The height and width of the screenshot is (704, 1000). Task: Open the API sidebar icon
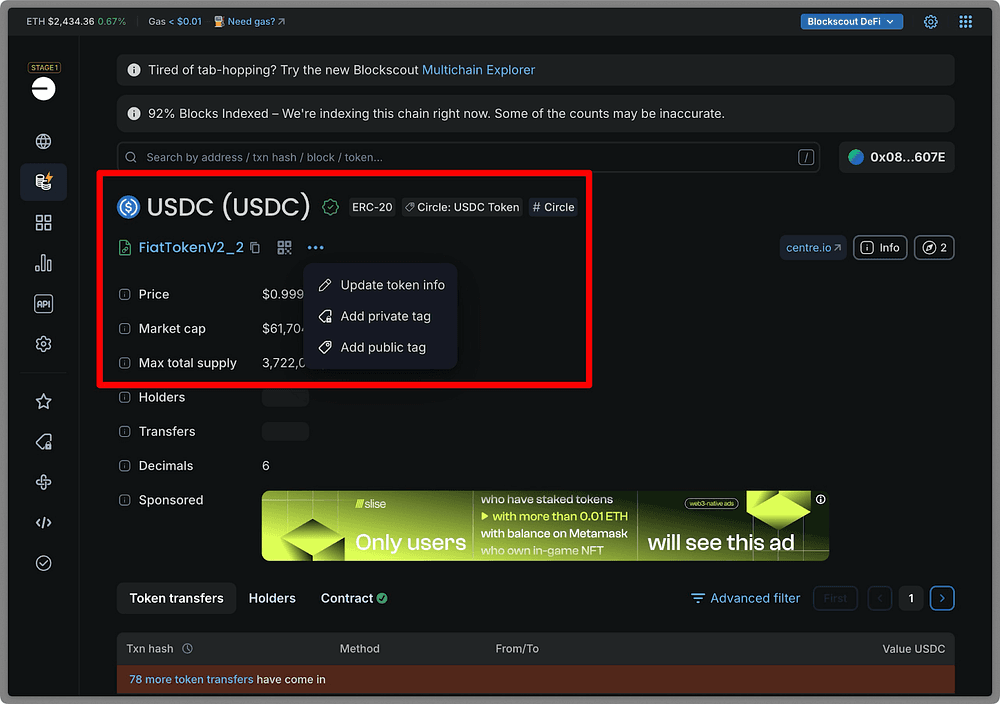[43, 304]
